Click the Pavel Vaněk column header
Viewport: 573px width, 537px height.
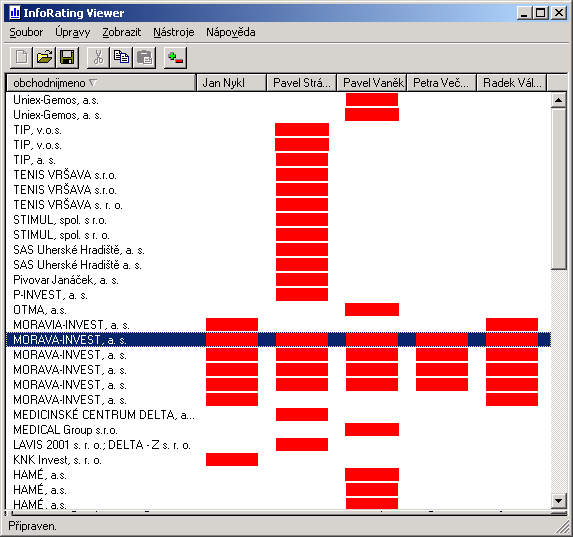point(372,83)
